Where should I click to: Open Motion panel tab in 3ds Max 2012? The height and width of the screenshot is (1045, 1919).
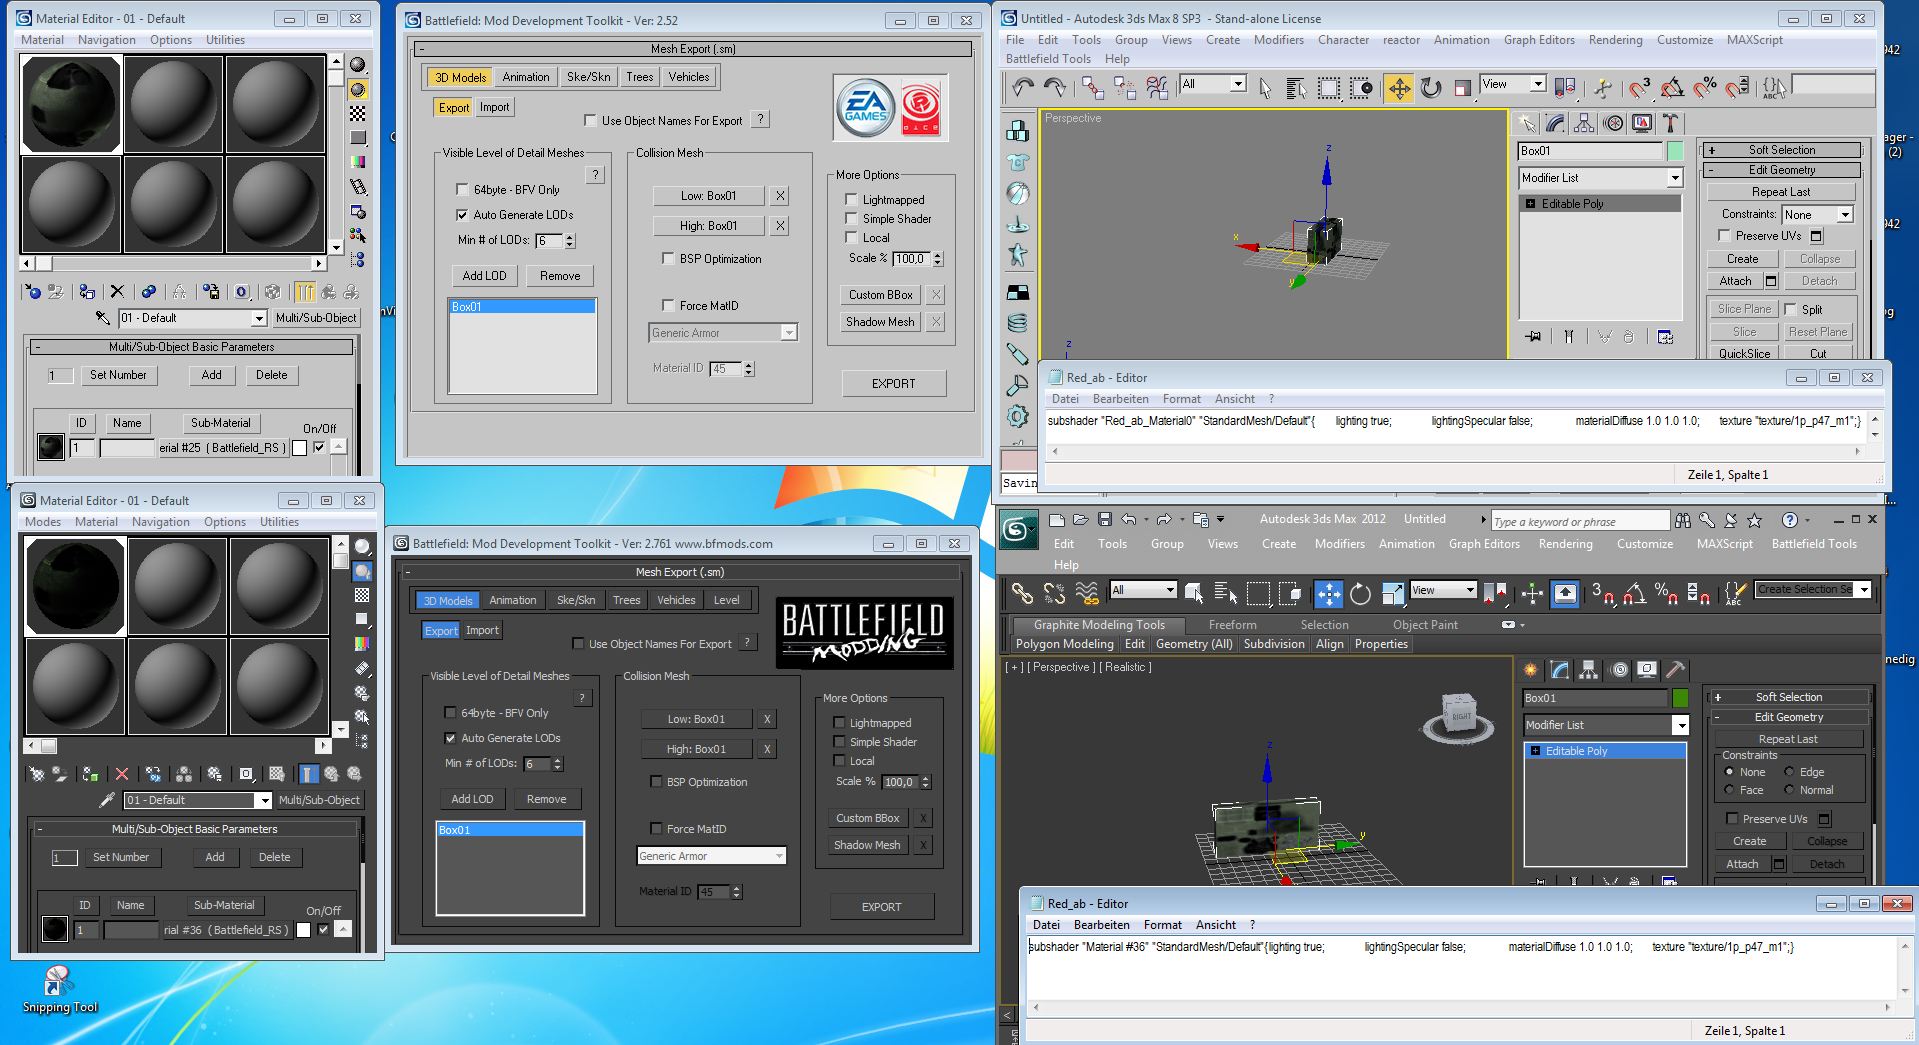[x=1619, y=670]
